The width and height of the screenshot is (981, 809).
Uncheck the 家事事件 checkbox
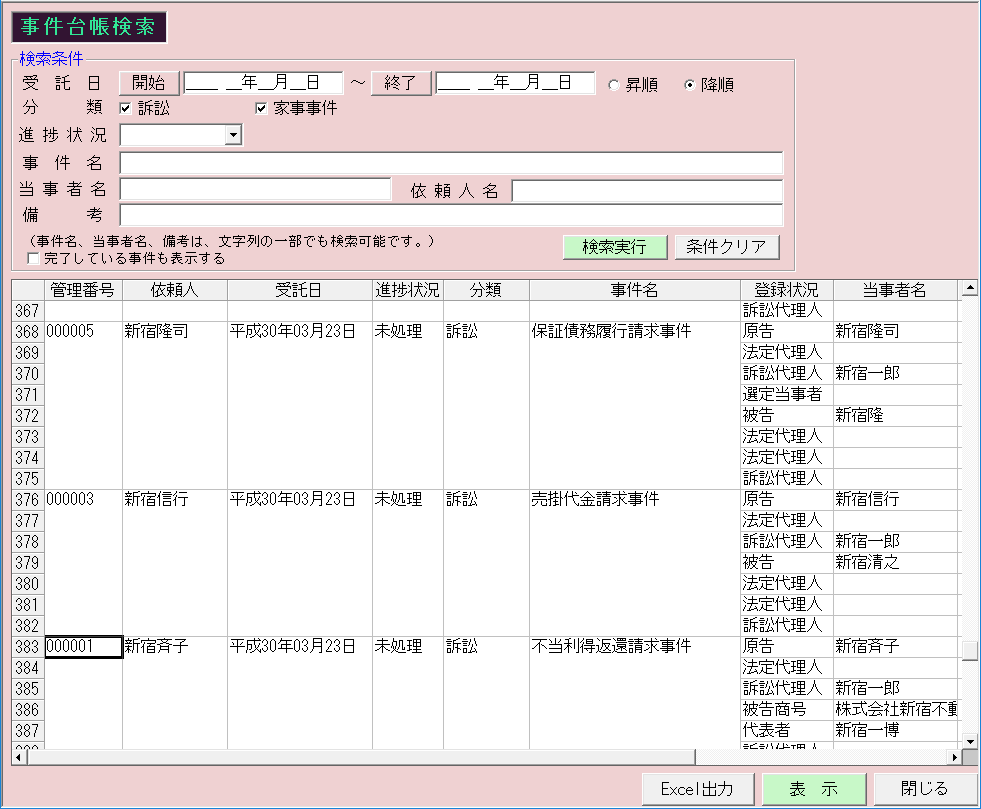pos(262,108)
